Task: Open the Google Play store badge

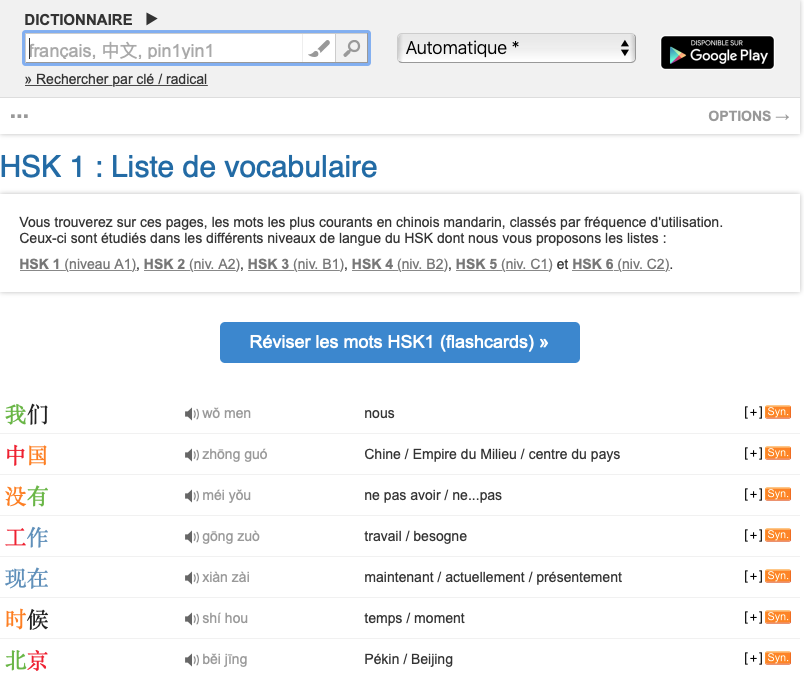Action: (x=717, y=52)
